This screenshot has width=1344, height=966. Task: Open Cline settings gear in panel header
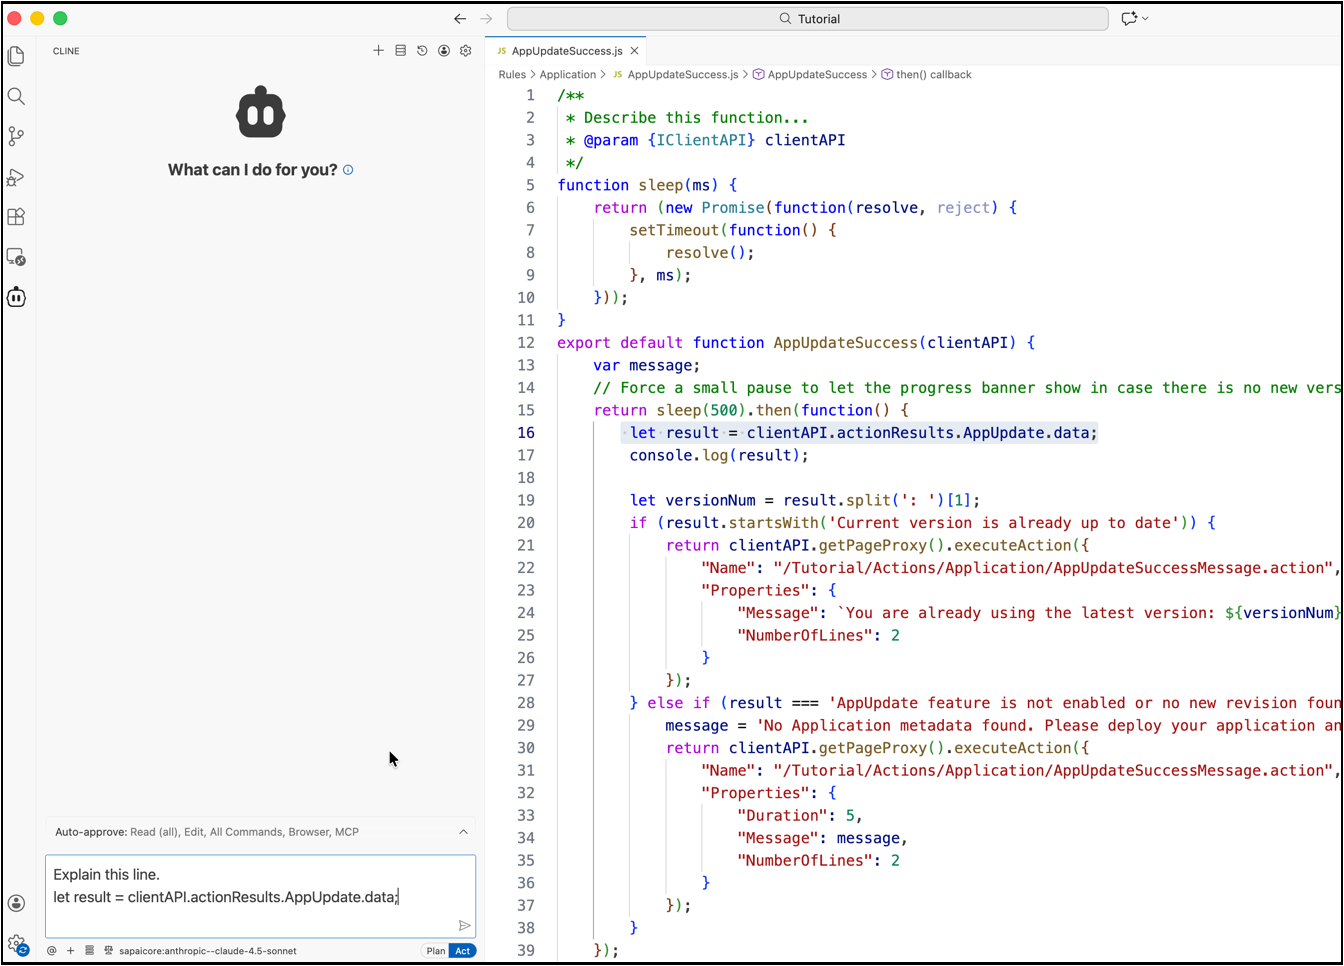pyautogui.click(x=466, y=50)
